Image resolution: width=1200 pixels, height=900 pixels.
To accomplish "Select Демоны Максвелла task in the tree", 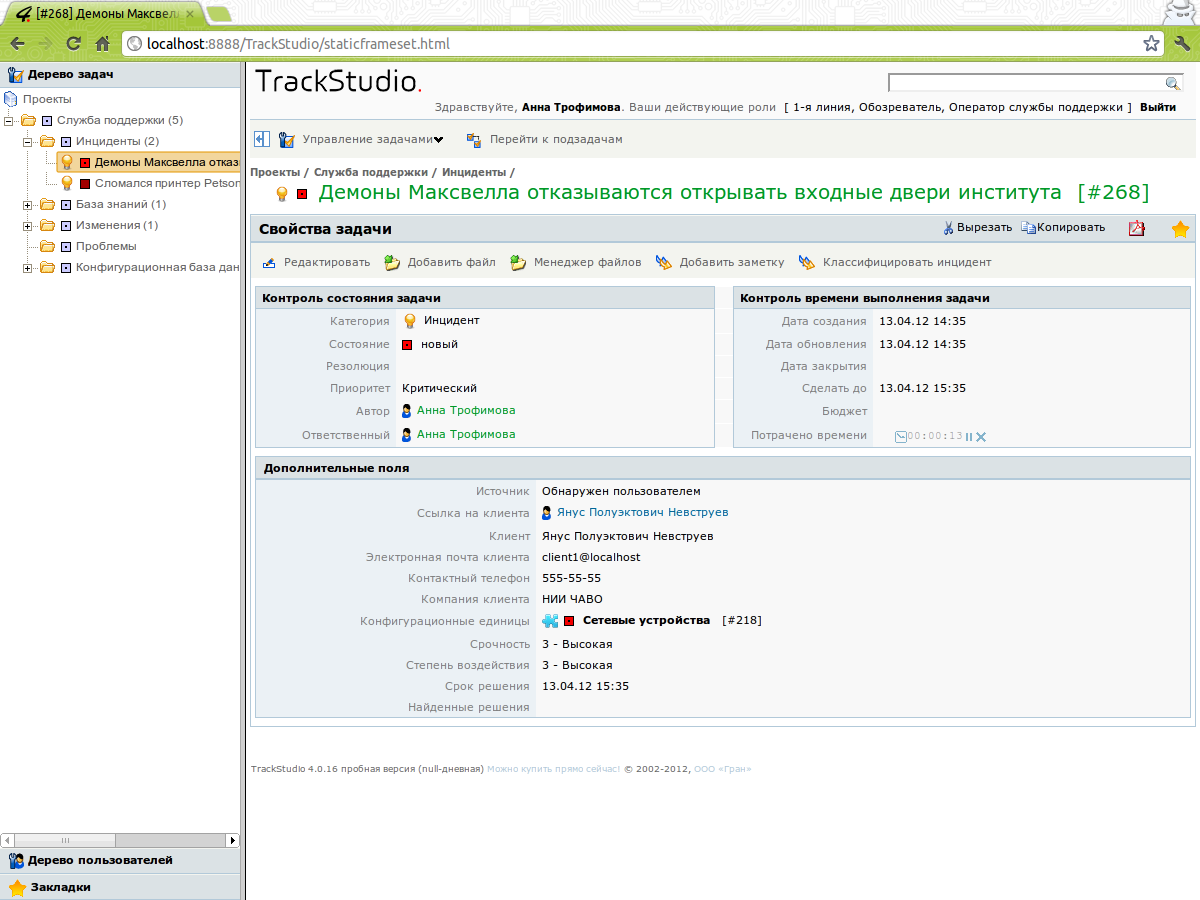I will (167, 162).
